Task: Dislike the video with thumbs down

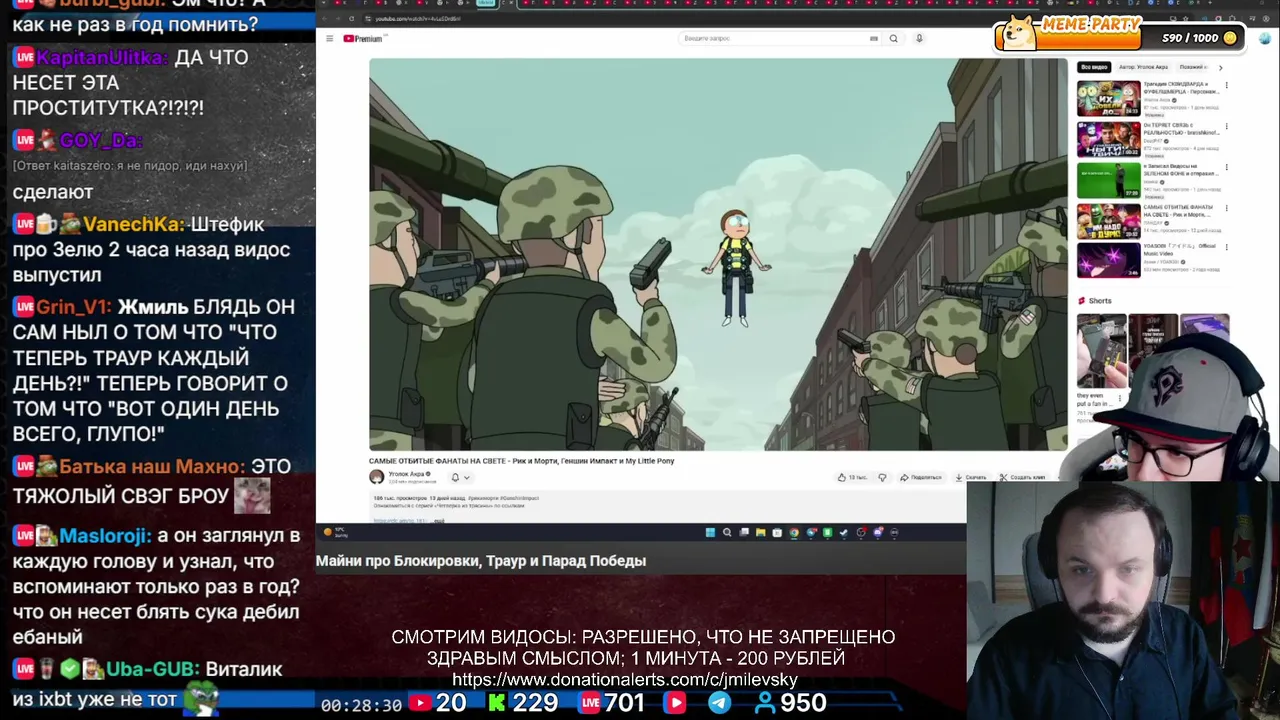Action: pyautogui.click(x=882, y=477)
